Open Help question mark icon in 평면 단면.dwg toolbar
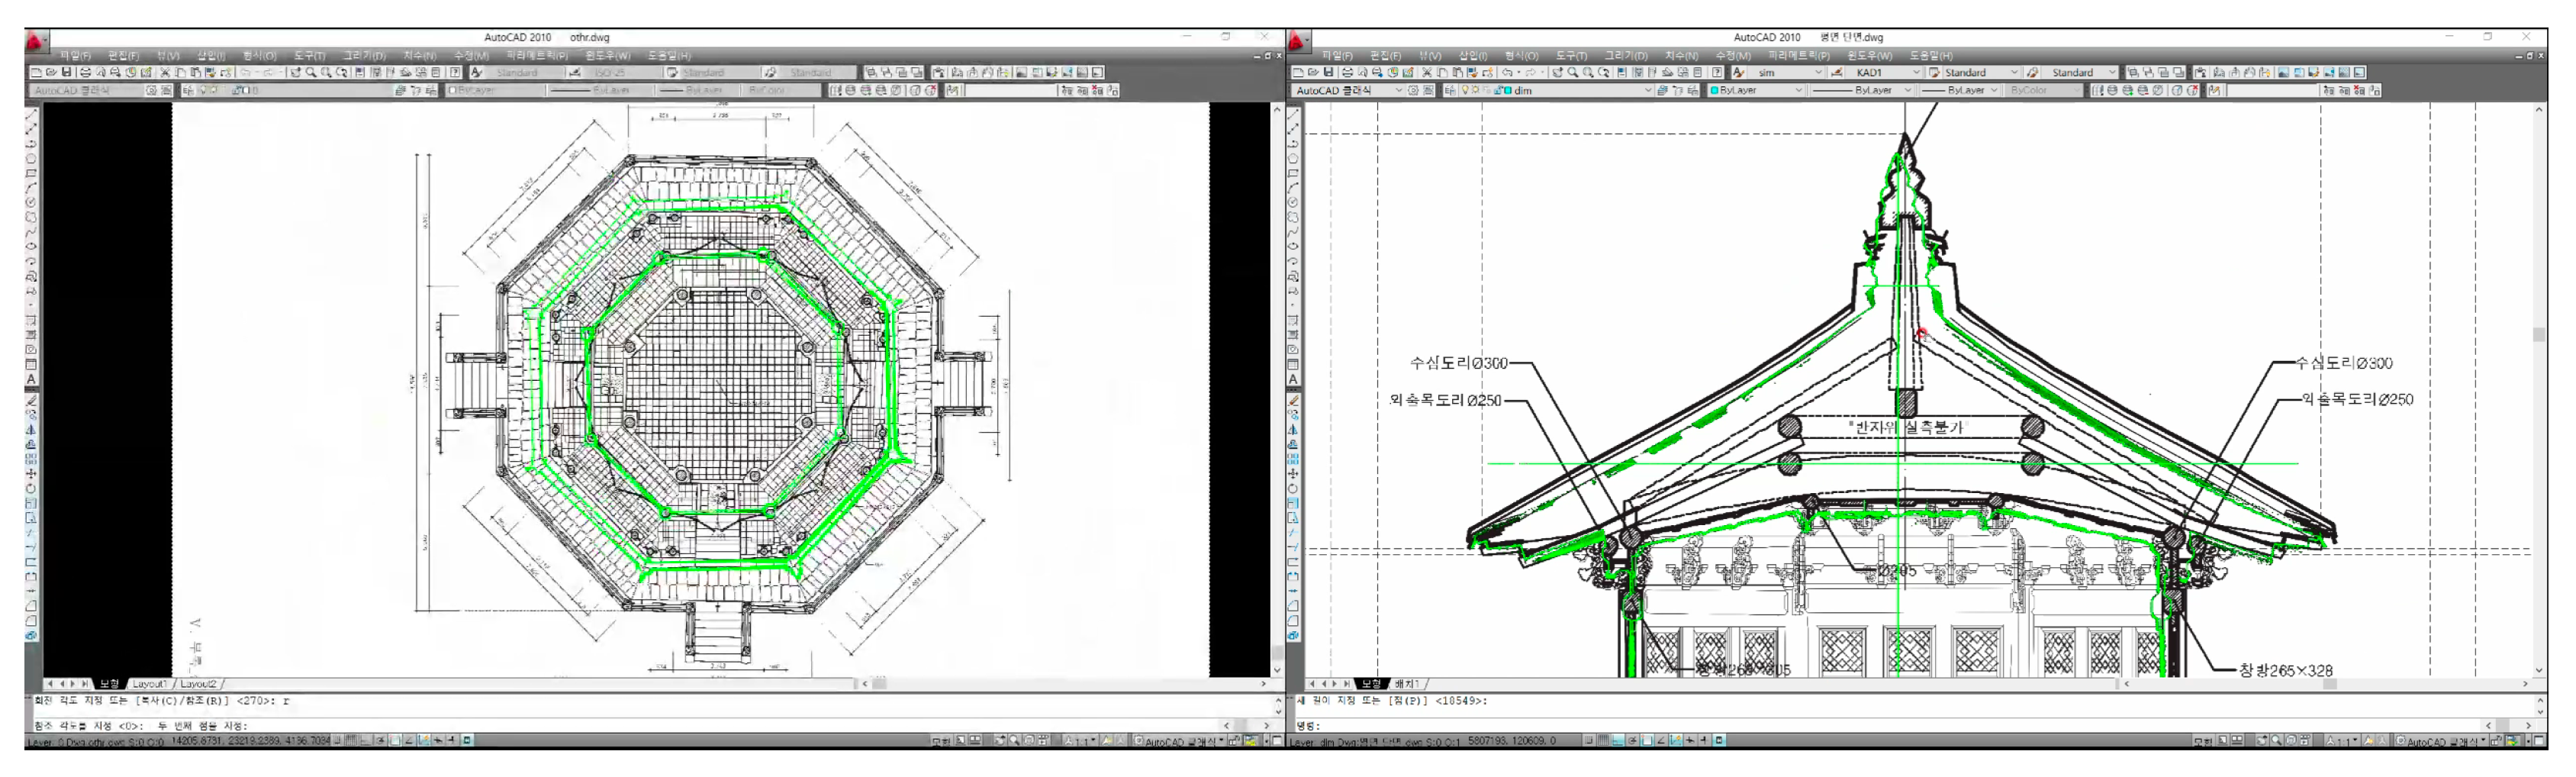The image size is (2576, 777). point(1717,73)
